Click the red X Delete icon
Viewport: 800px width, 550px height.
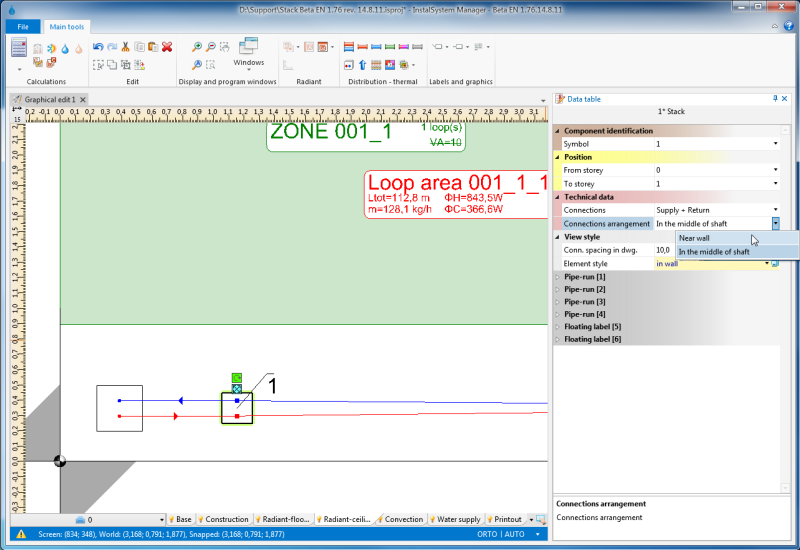tap(167, 47)
